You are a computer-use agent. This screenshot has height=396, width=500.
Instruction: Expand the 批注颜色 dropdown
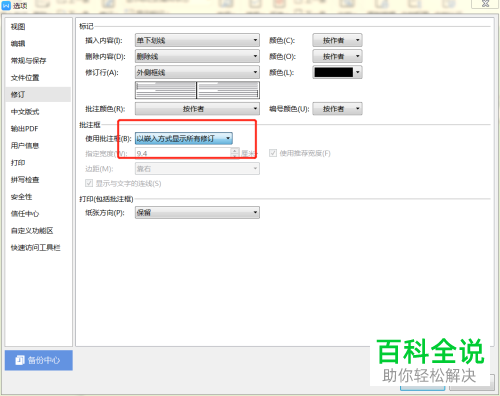197,109
